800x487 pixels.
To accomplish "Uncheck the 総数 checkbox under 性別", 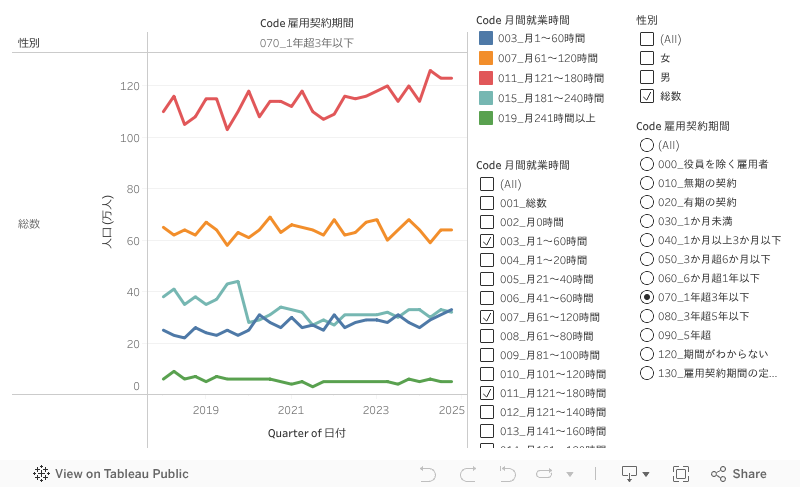I will click(x=646, y=96).
